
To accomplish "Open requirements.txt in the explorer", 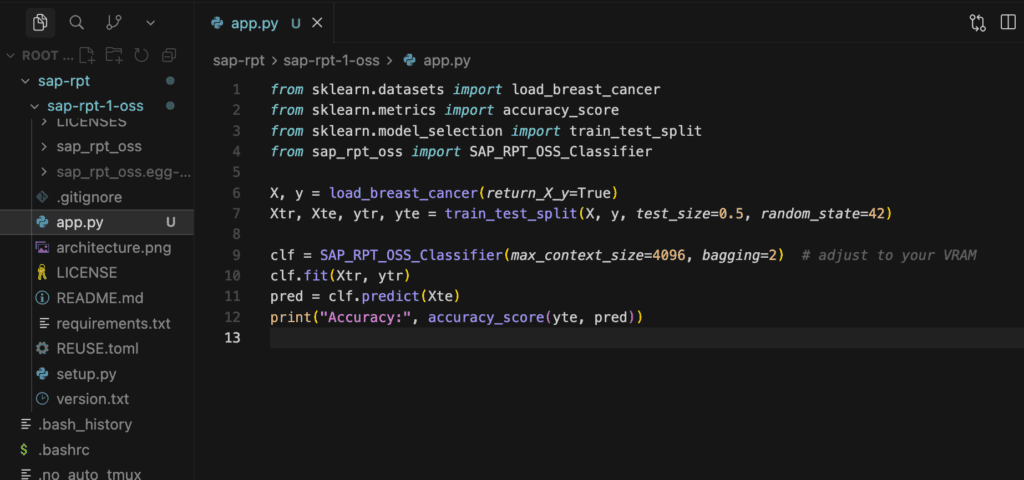I will tap(113, 323).
